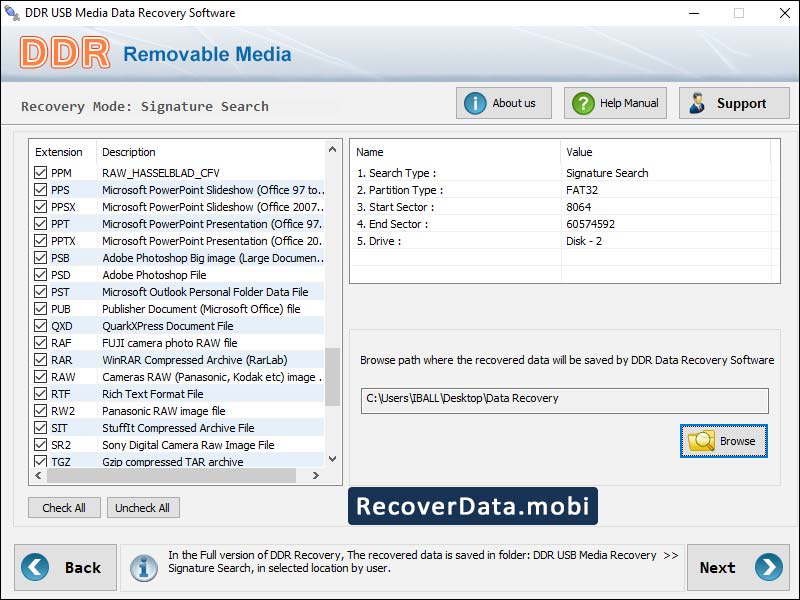The image size is (800, 600).
Task: Click the horizontal scrollbar thumb under list
Action: pyautogui.click(x=171, y=476)
